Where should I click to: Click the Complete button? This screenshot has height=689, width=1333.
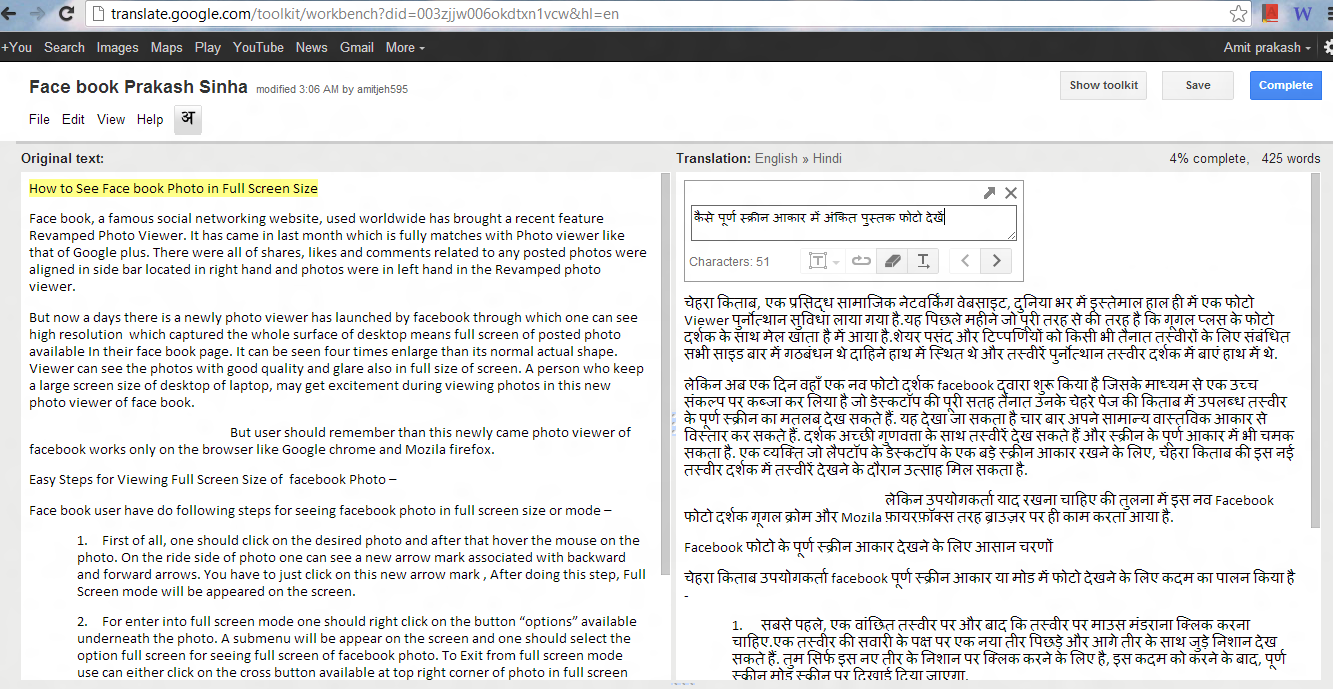click(1285, 85)
